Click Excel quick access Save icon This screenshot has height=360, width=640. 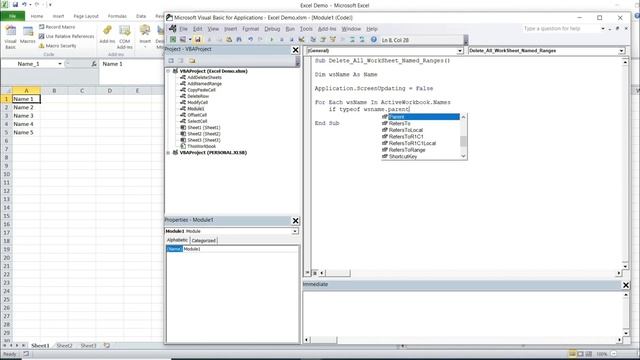(x=15, y=4)
